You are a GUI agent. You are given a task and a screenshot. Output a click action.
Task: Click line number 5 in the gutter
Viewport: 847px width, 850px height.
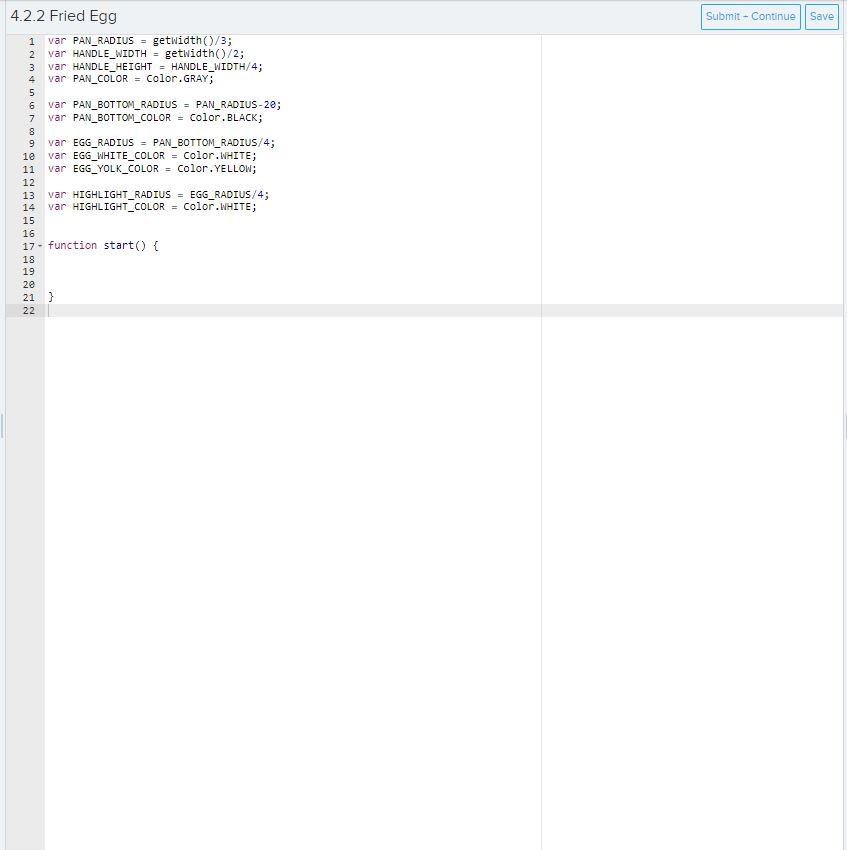(31, 93)
